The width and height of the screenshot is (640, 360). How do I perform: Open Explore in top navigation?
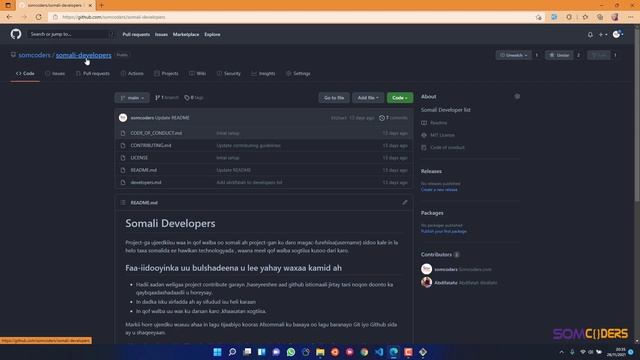click(212, 35)
